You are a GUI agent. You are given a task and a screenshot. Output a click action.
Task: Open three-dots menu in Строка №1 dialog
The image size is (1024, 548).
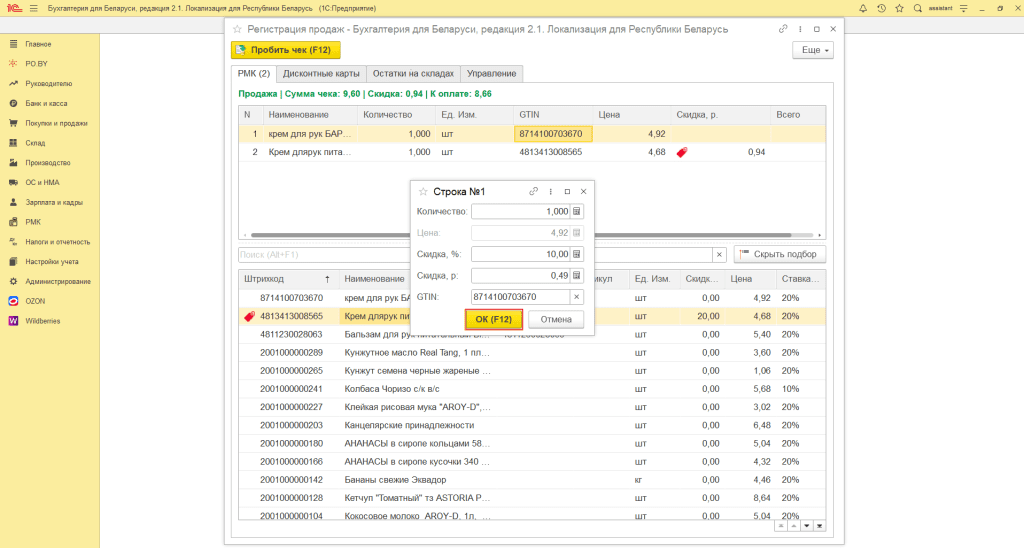click(x=551, y=191)
